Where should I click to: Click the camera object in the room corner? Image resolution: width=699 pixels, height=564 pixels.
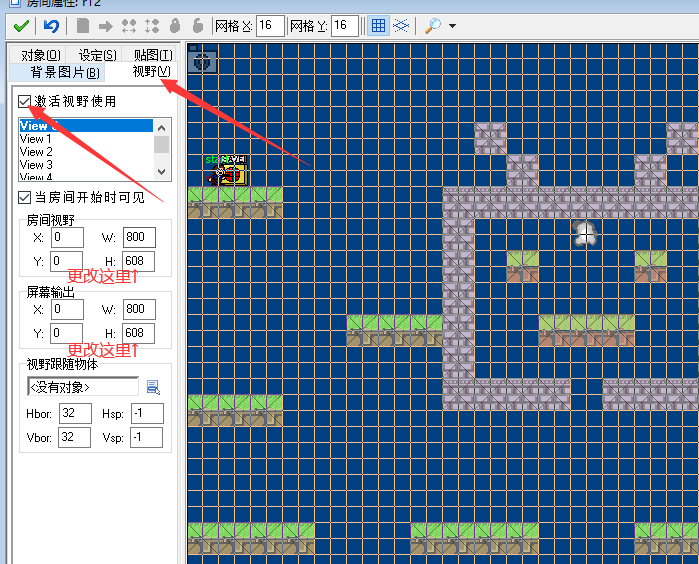point(202,60)
